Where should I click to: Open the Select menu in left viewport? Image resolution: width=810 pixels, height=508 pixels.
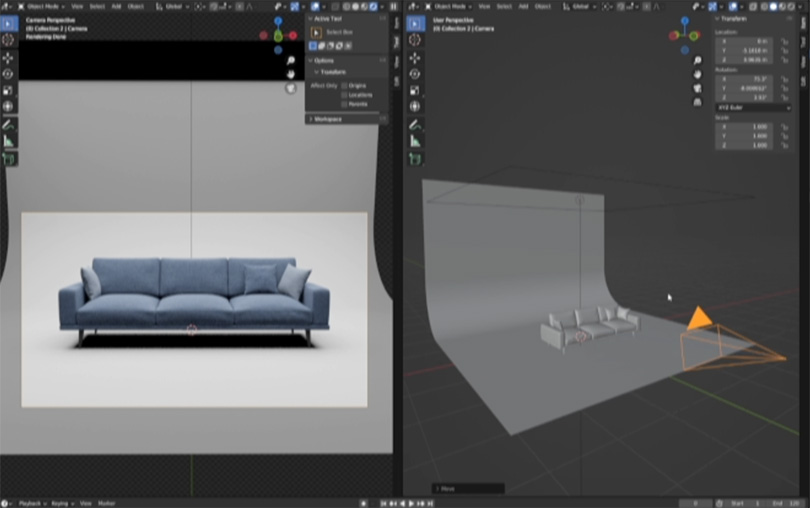pos(97,6)
